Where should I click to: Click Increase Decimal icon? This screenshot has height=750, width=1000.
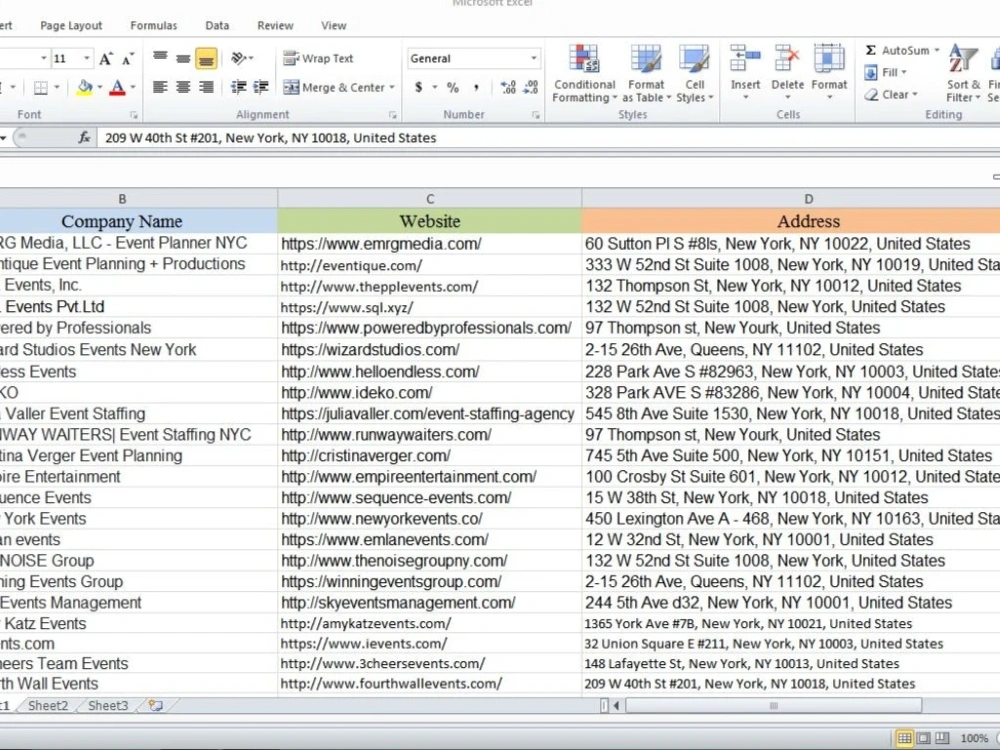coord(508,87)
